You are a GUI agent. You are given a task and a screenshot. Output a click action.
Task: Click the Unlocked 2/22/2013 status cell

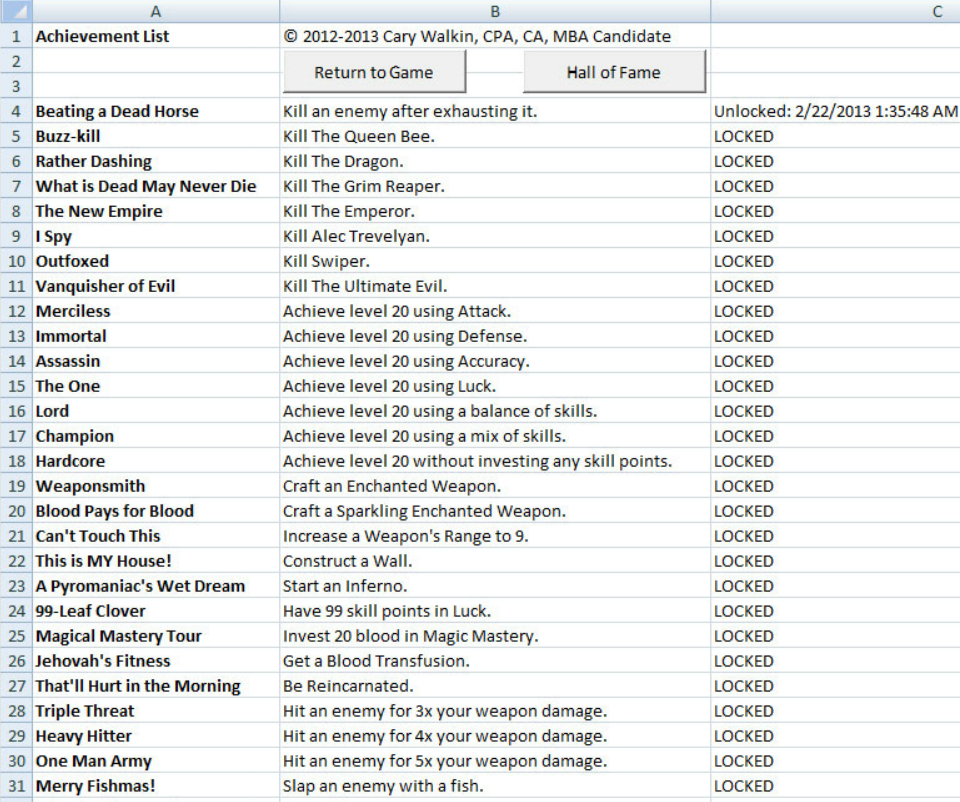click(835, 111)
